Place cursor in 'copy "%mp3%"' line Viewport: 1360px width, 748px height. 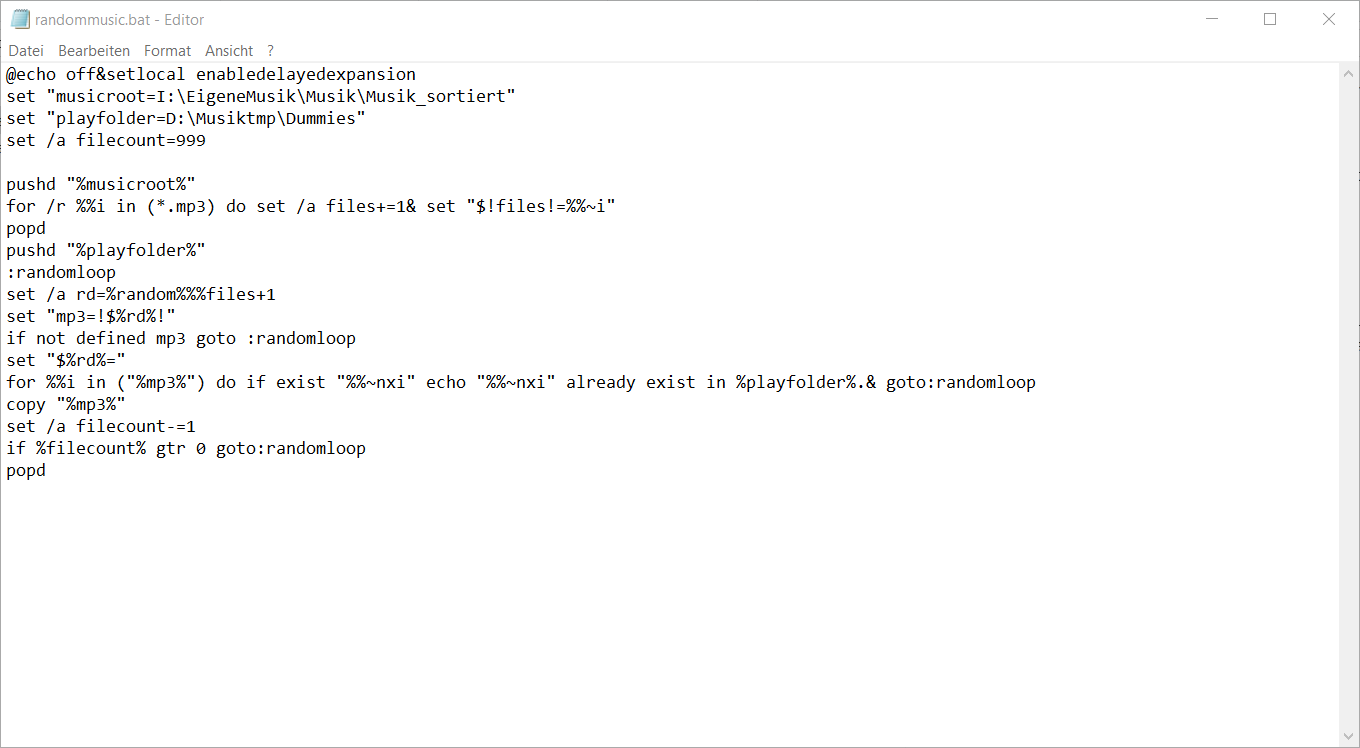pyautogui.click(x=66, y=404)
